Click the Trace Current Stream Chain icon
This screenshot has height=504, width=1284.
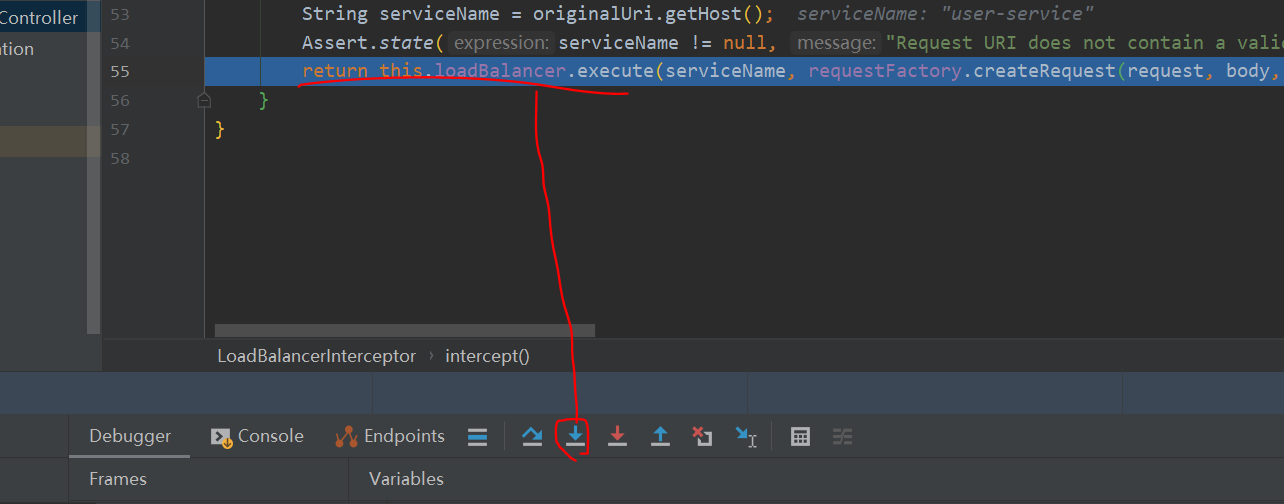click(843, 436)
